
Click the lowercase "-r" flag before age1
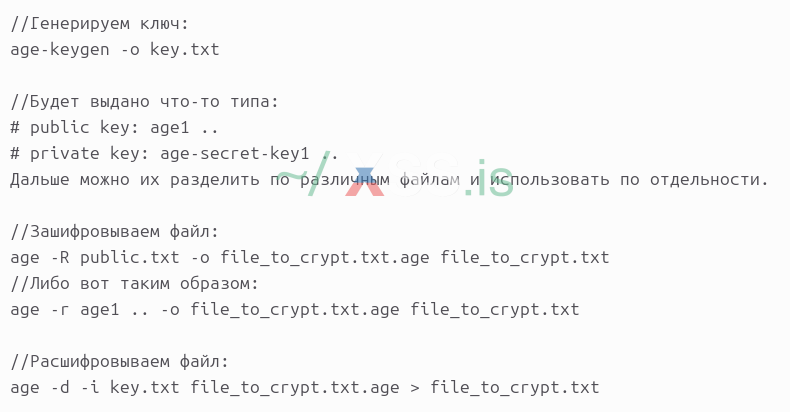[60, 309]
